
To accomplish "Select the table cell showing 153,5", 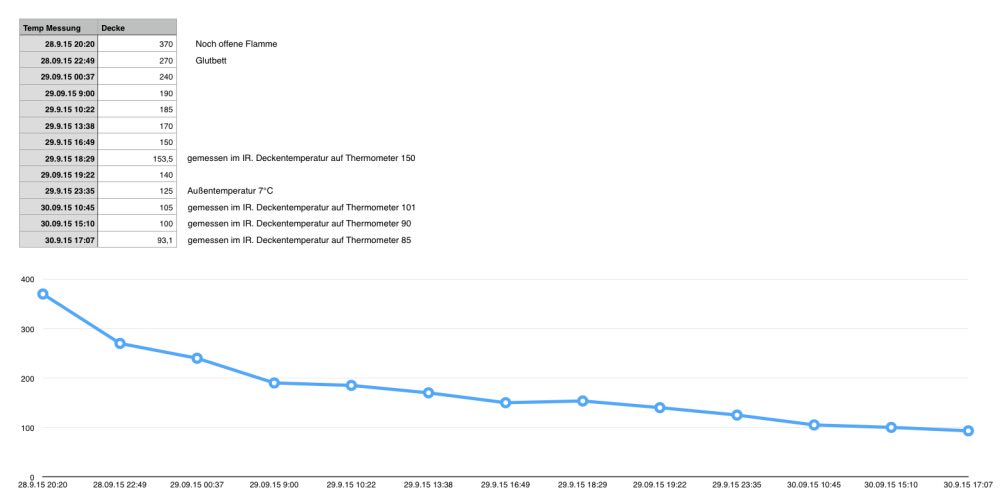I will 162,158.
